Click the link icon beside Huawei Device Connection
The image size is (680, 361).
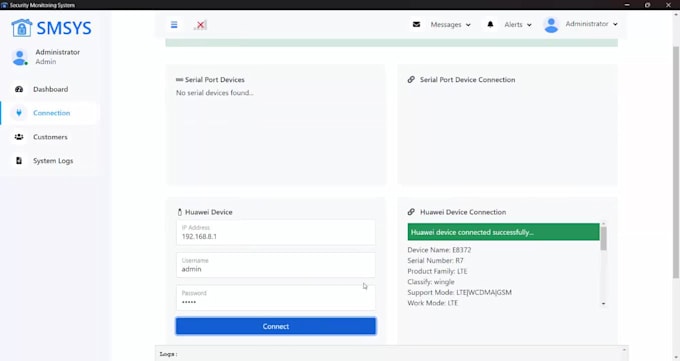pyautogui.click(x=411, y=212)
